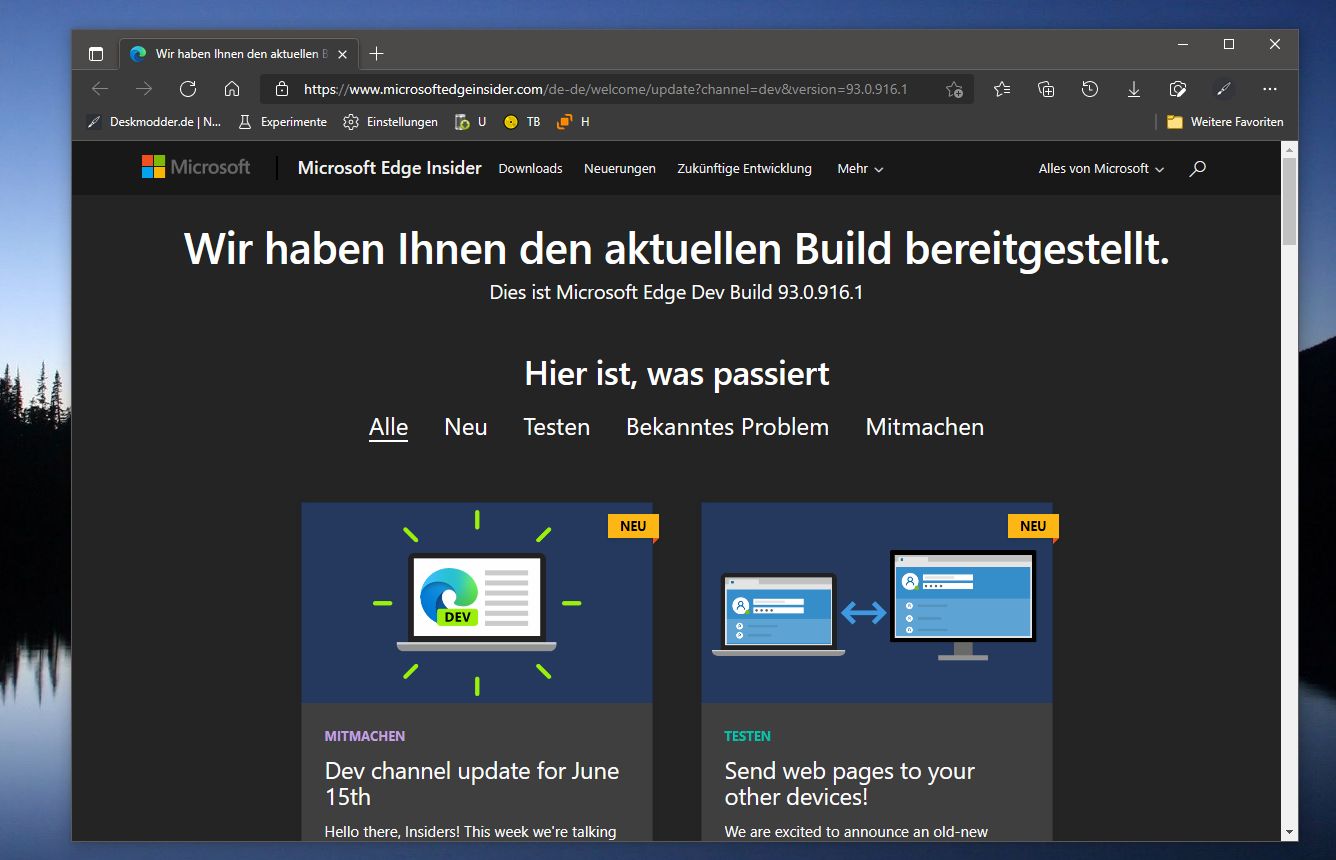The height and width of the screenshot is (860, 1336).
Task: Expand Alles von Microsoft dropdown
Action: (x=1101, y=168)
